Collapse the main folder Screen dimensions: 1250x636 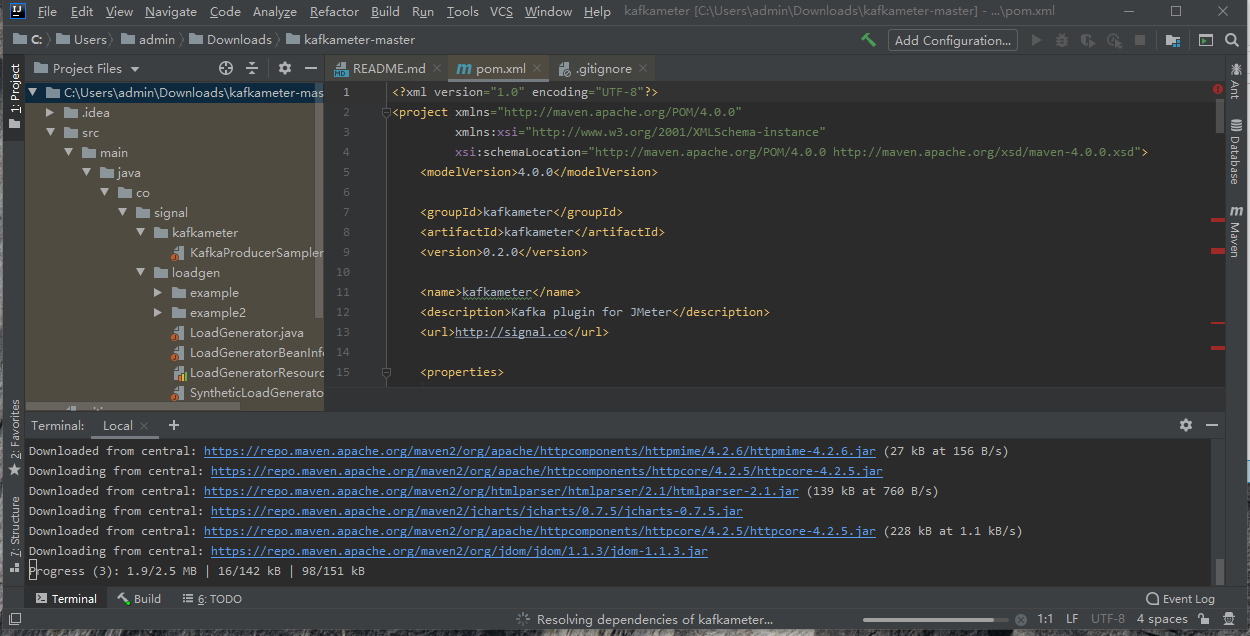tap(68, 153)
